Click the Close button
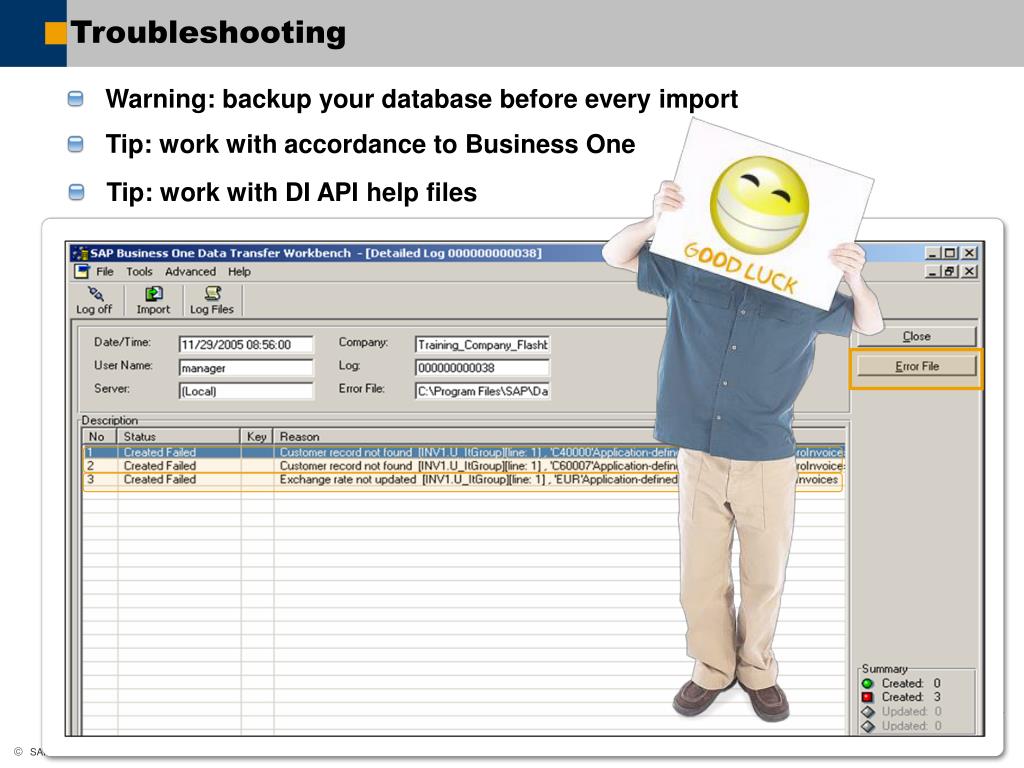 click(x=916, y=336)
